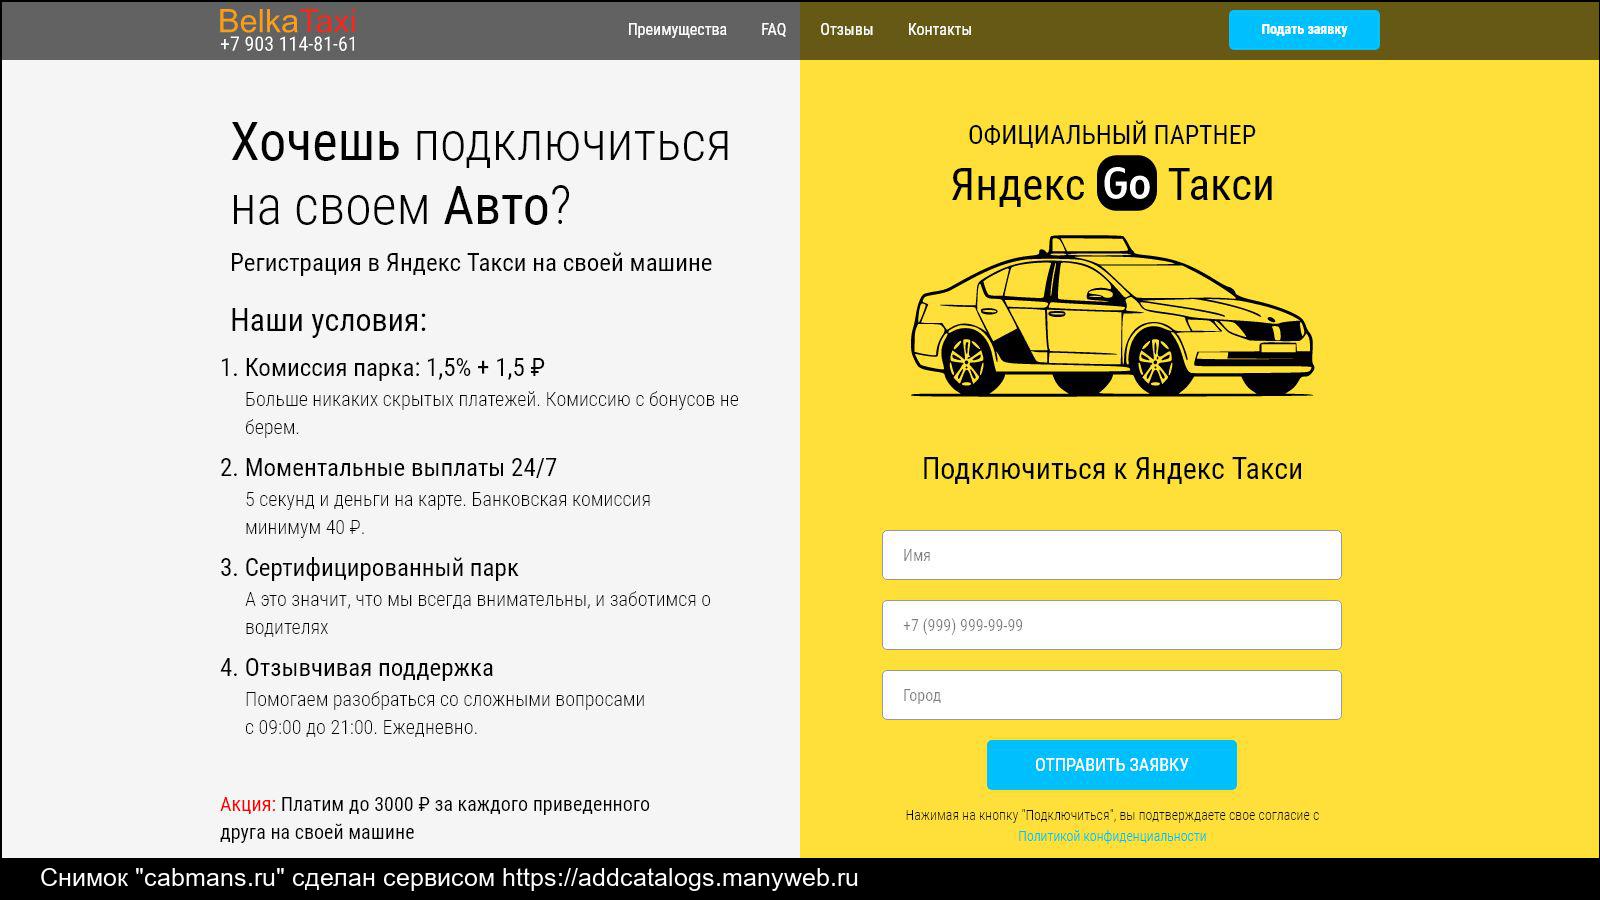
Task: Click the Go badge in Яндекс Такси
Action: (1127, 185)
